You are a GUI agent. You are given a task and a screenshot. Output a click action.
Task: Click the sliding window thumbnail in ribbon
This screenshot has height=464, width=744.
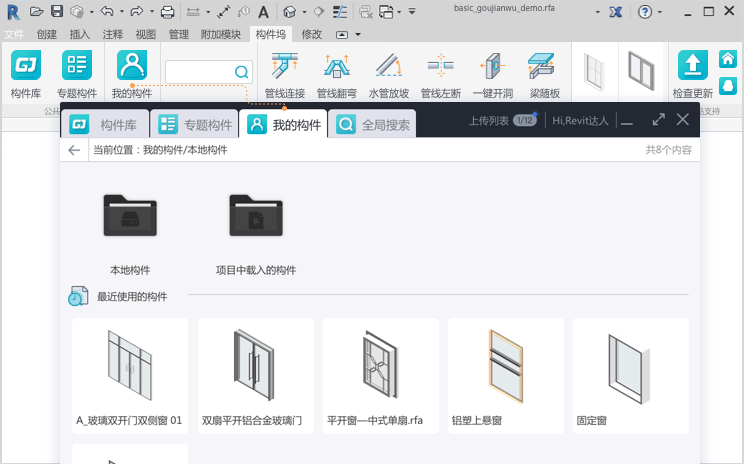pyautogui.click(x=641, y=71)
